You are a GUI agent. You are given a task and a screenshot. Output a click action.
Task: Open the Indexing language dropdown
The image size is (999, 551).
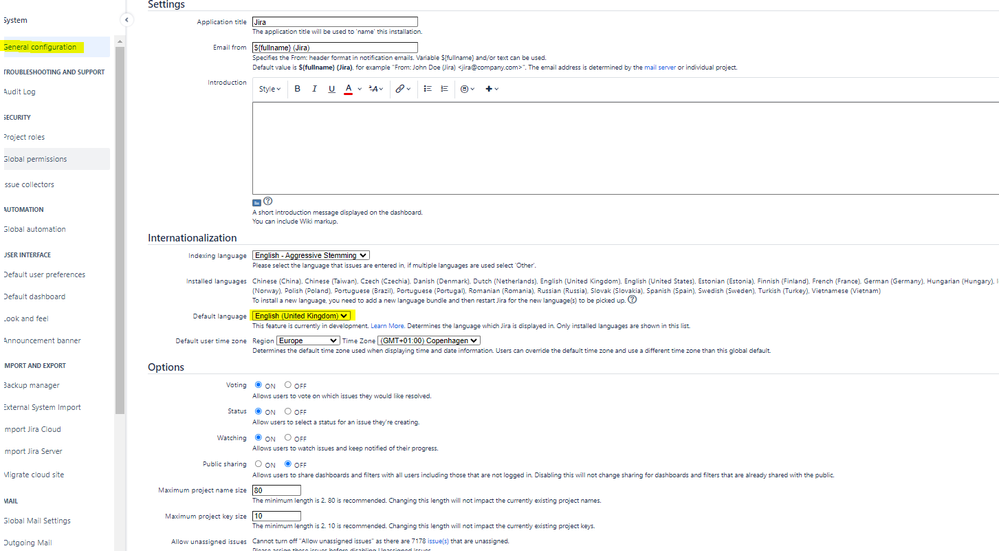[311, 255]
